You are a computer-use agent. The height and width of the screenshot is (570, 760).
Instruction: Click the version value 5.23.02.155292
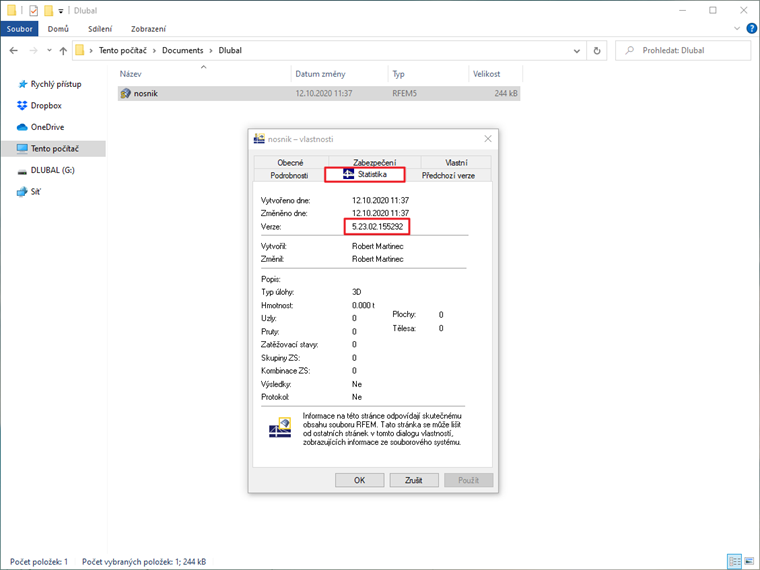(377, 226)
